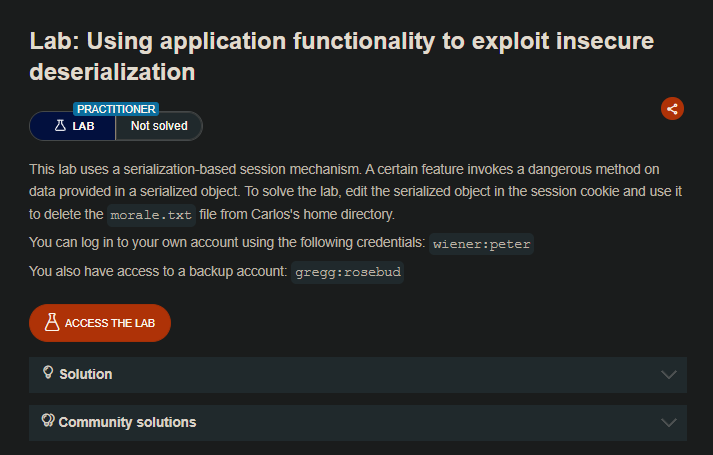Screen dimensions: 713x455
Task: Click the text You can log in to your own account
Action: 227,243
